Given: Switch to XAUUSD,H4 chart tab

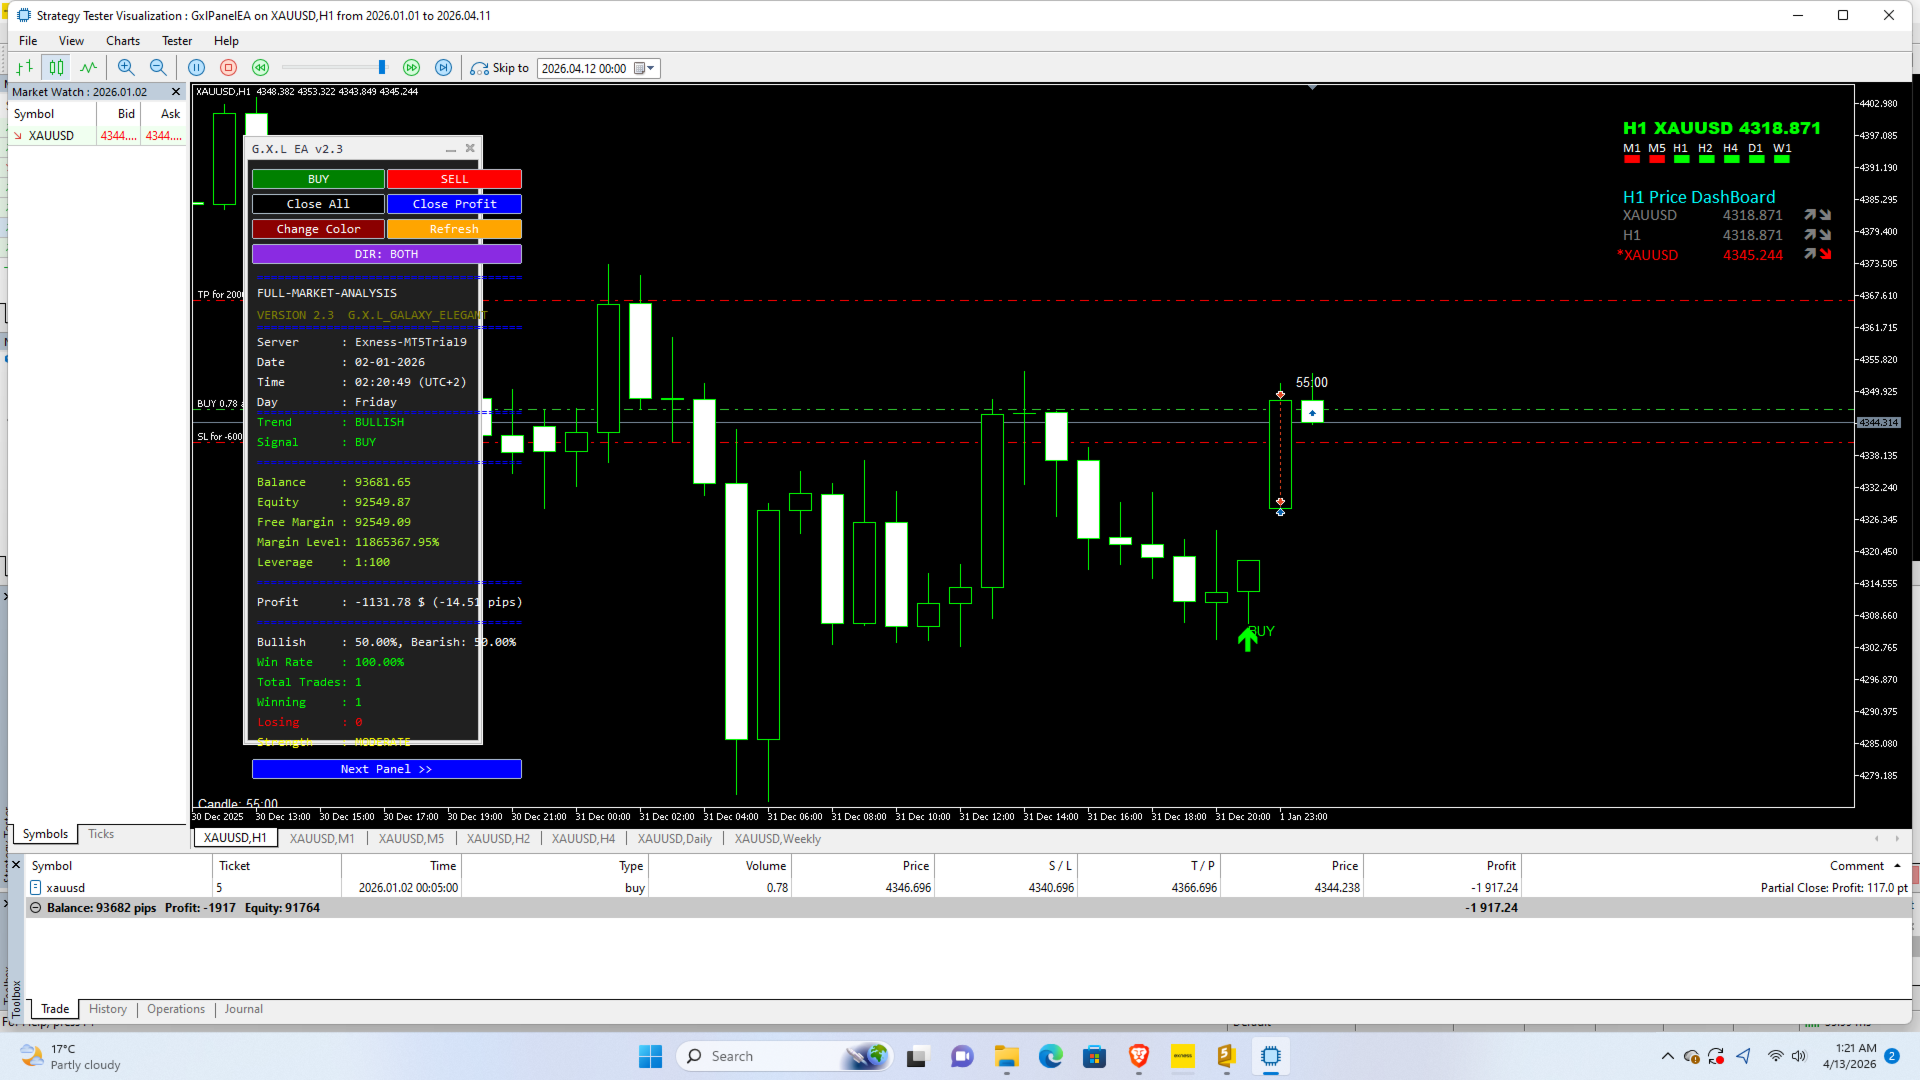Looking at the screenshot, I should (583, 838).
